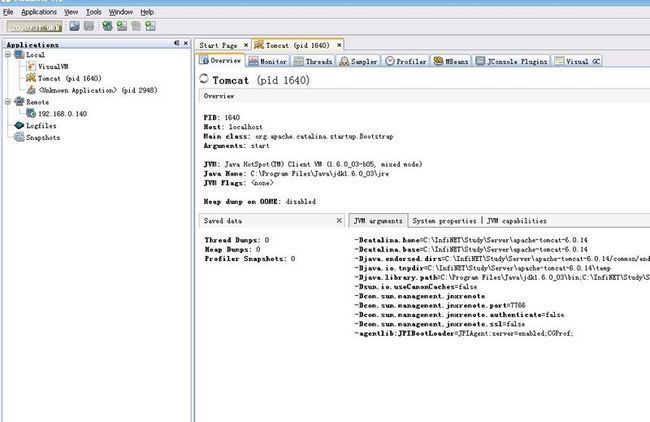Click the jmxremote.ssl=false argument line
The height and width of the screenshot is (422, 650).
click(439, 324)
